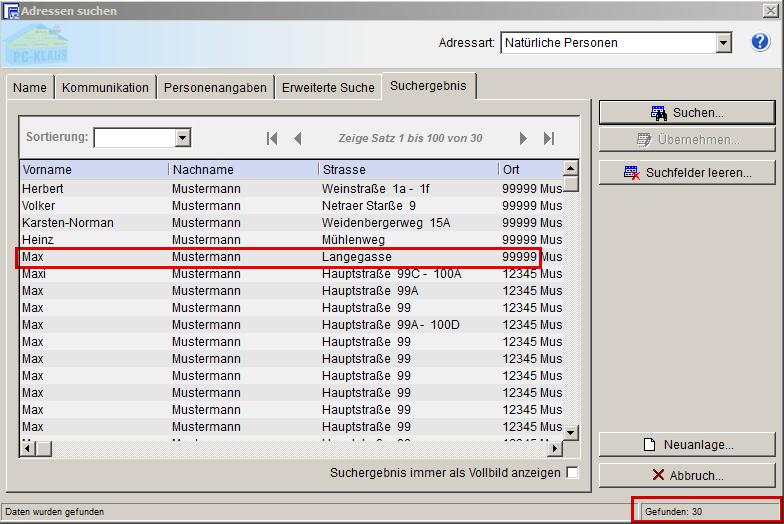This screenshot has height=524, width=784.
Task: Go to previous record page
Action: click(x=297, y=139)
